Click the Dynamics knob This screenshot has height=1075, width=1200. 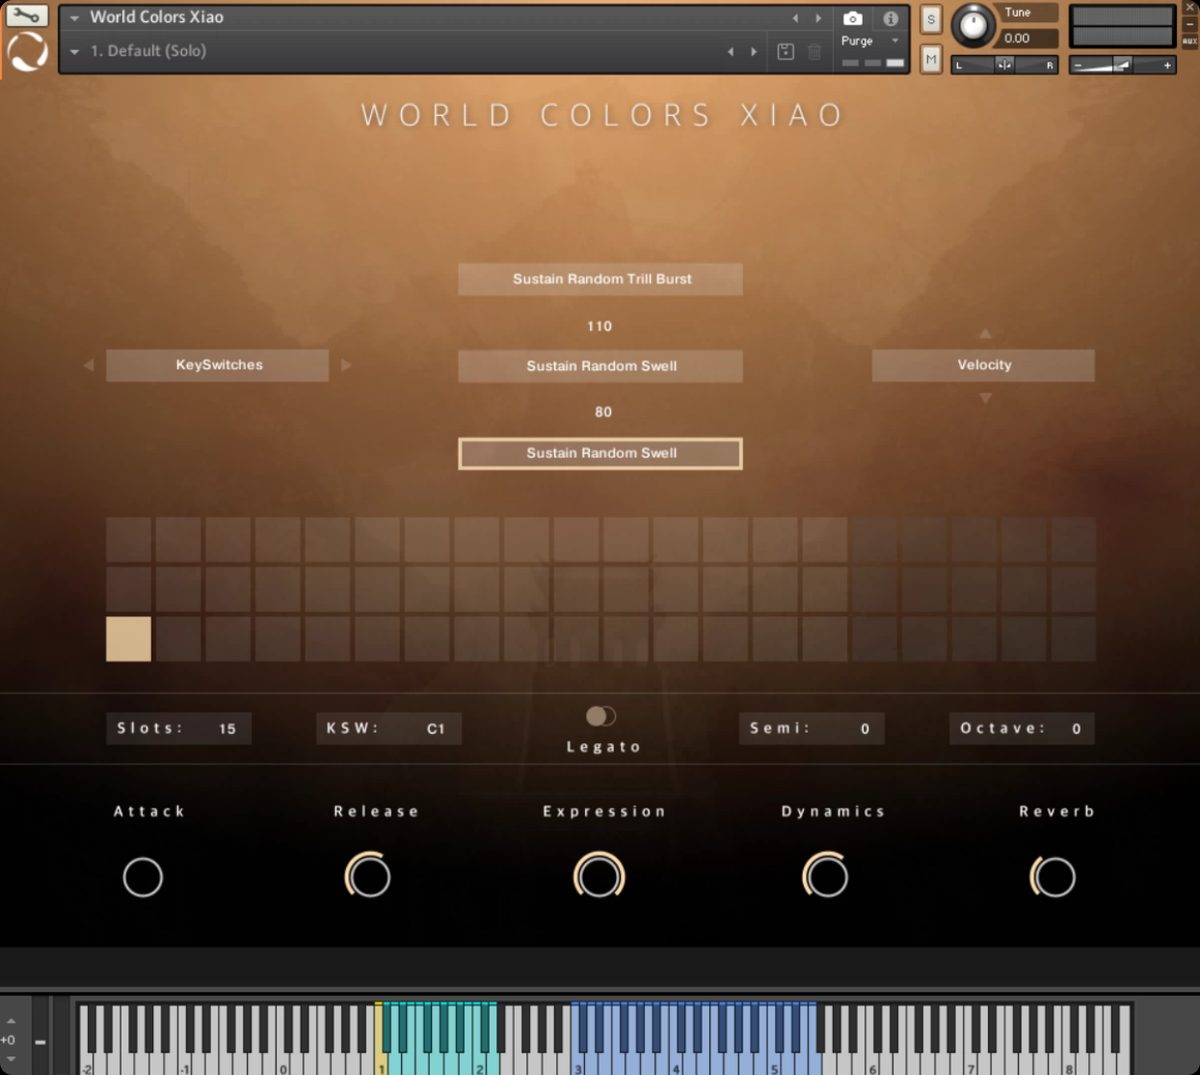[x=826, y=876]
